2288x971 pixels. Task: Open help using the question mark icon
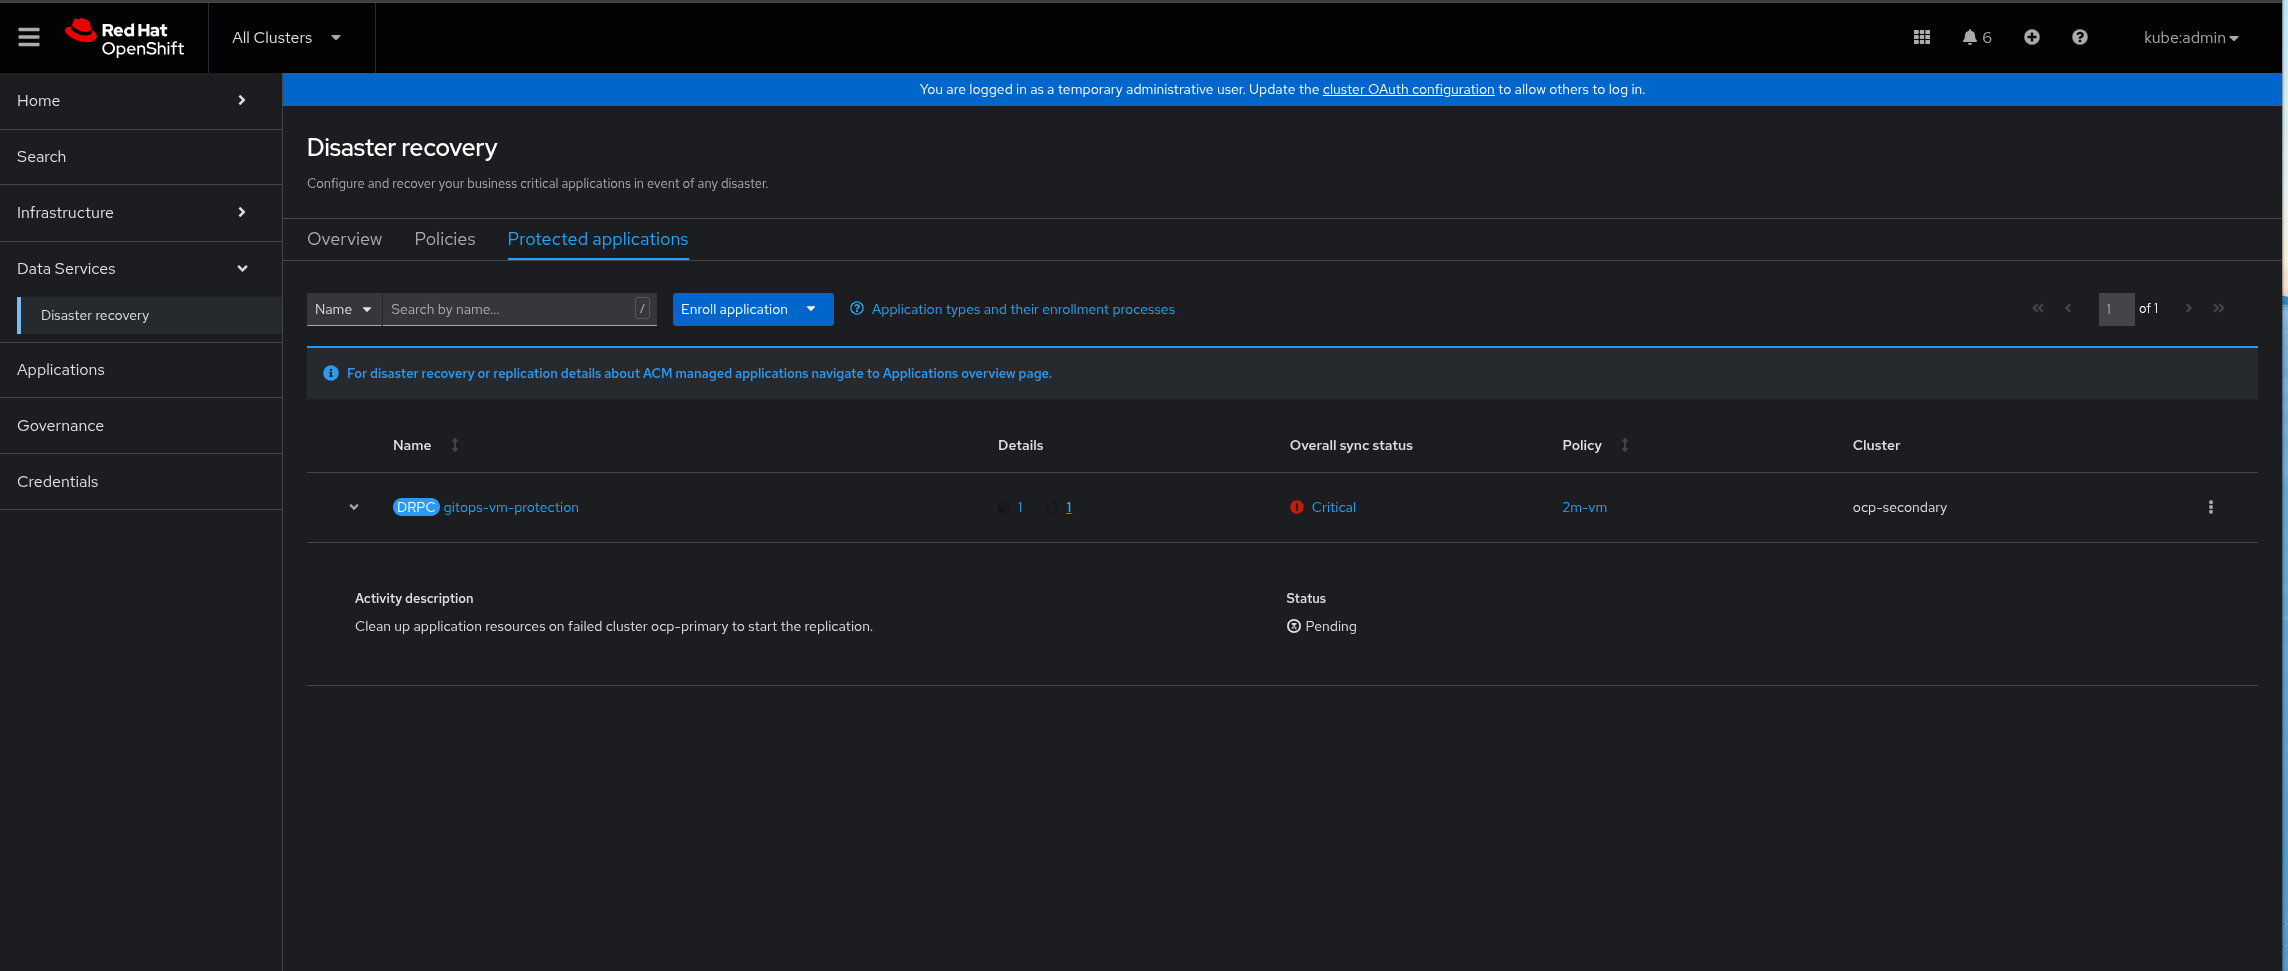tap(2079, 37)
